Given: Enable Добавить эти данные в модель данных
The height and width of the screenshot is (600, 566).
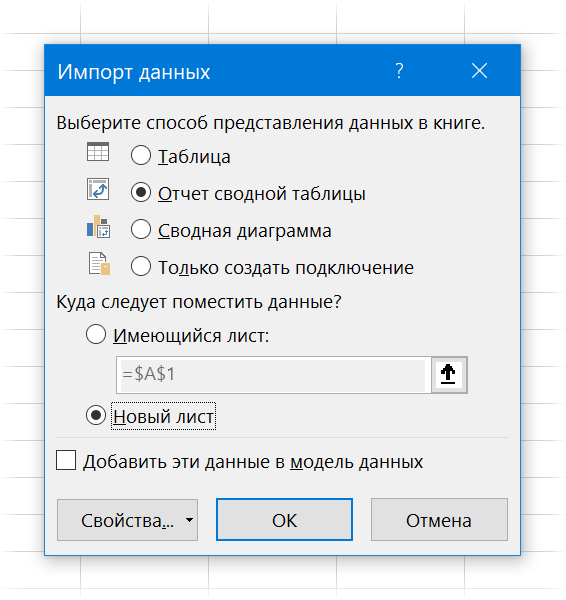Looking at the screenshot, I should pos(66,460).
